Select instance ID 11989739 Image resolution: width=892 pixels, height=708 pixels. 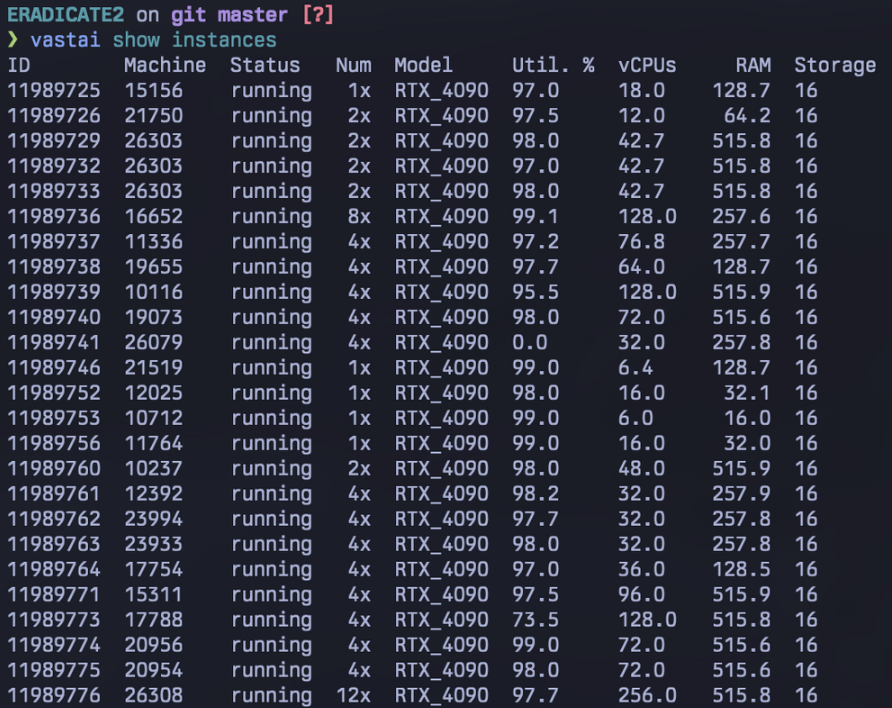click(54, 292)
